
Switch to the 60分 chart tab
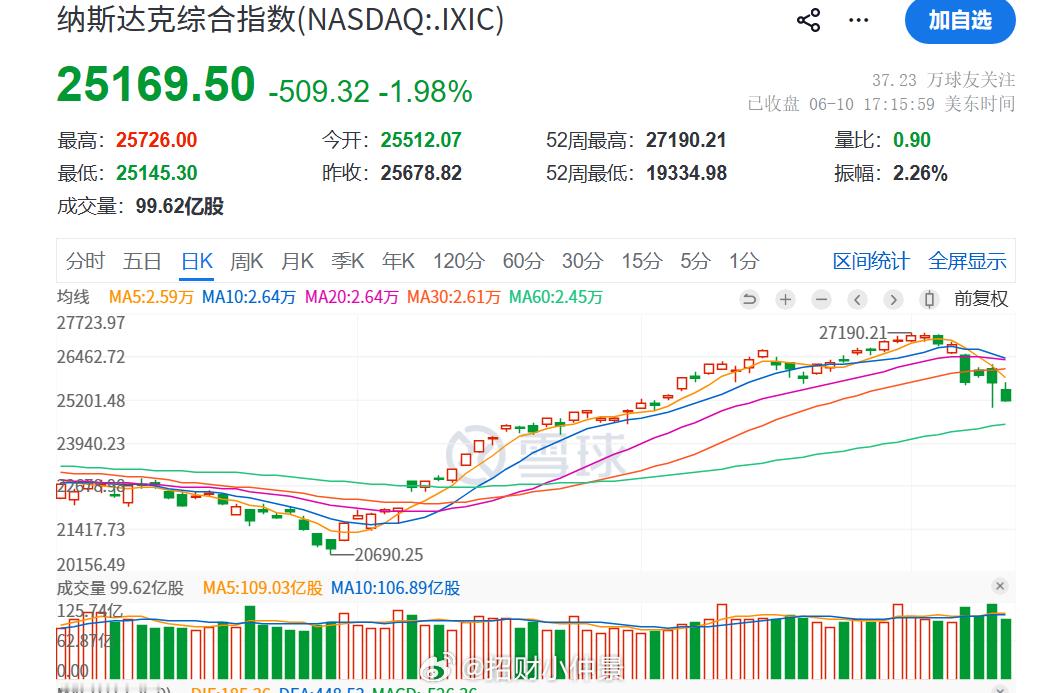point(524,260)
